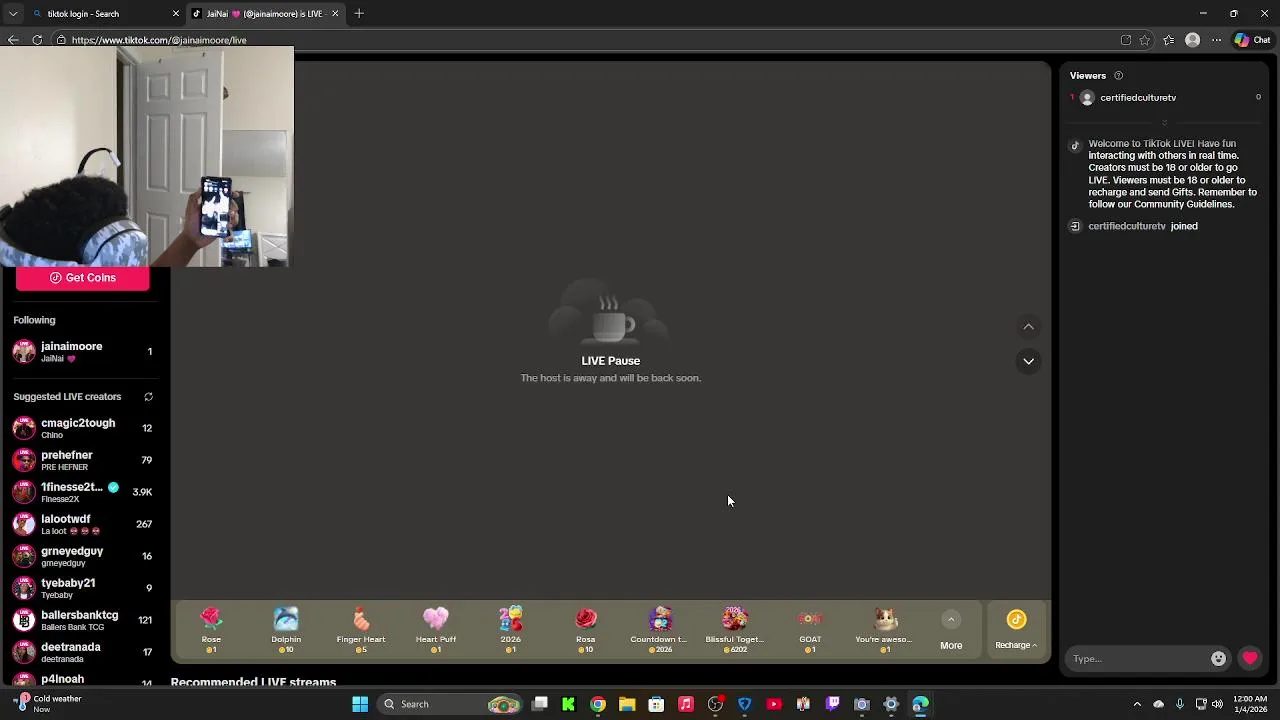Go to previous live stream arrow
This screenshot has width=1280, height=720.
[1028, 327]
